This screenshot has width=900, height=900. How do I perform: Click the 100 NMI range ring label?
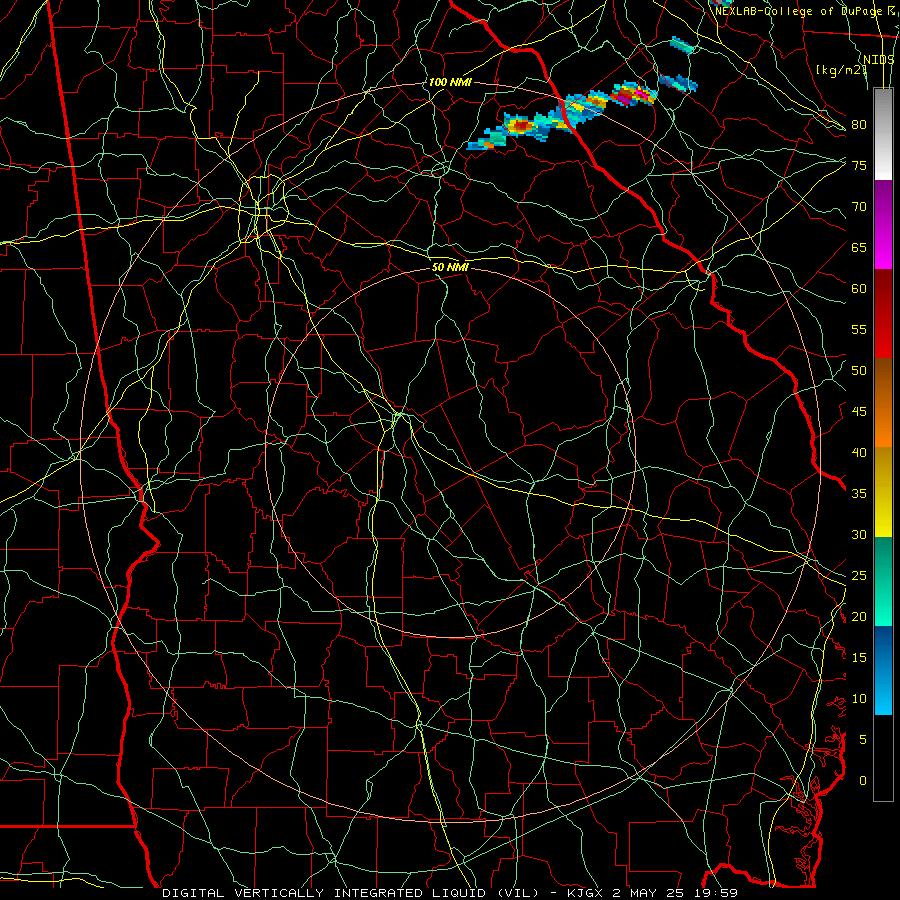450,82
